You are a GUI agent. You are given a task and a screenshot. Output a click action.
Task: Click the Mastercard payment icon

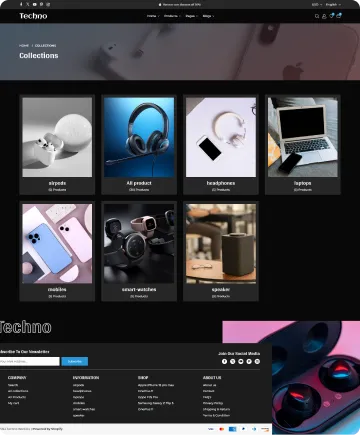coord(222,429)
